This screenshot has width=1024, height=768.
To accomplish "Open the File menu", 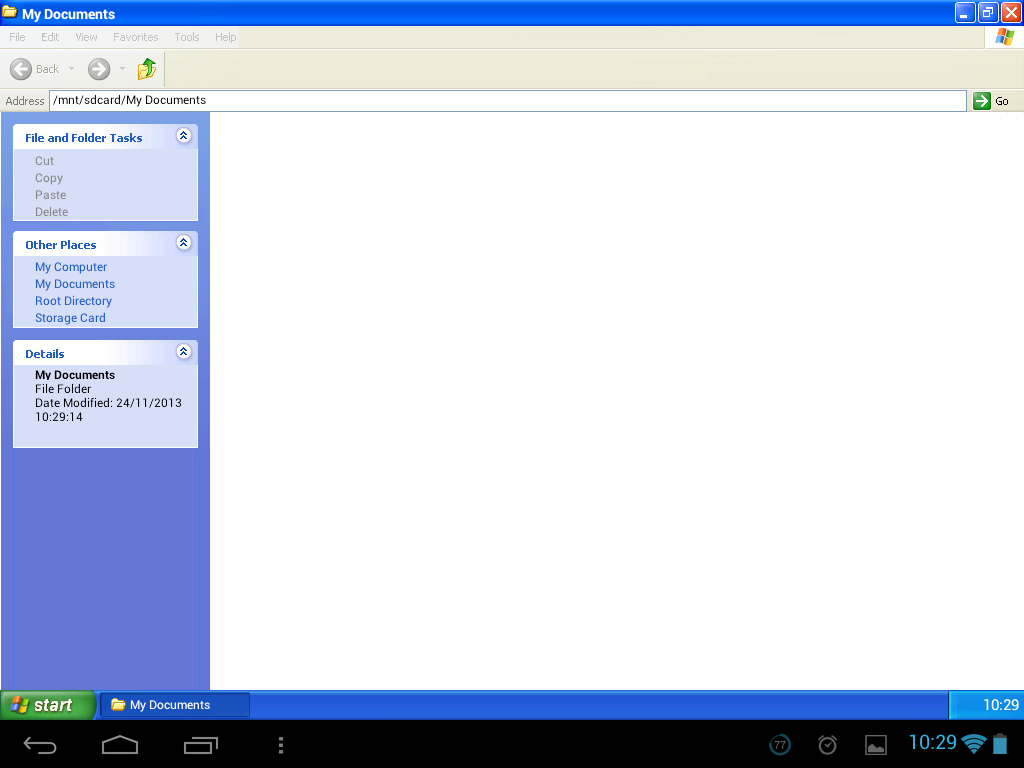I will pyautogui.click(x=17, y=37).
